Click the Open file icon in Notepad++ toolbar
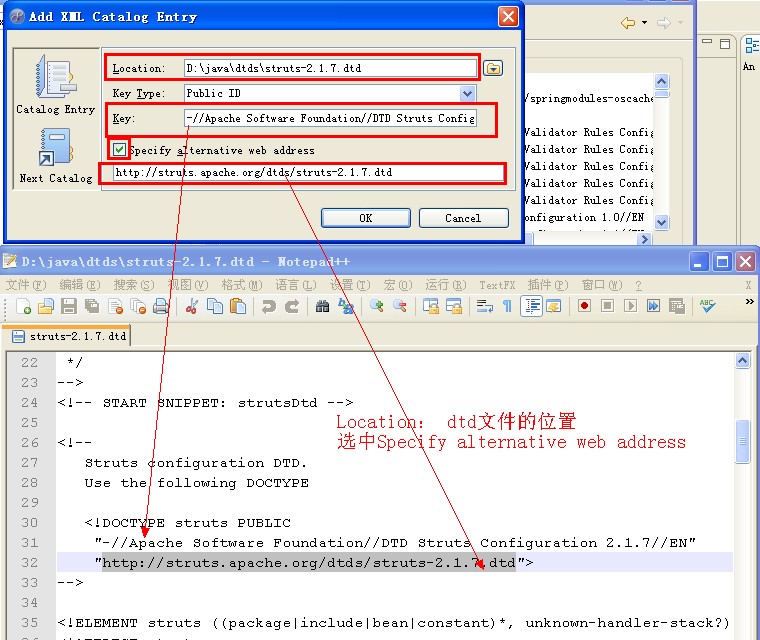The width and height of the screenshot is (760, 640). pyautogui.click(x=46, y=306)
